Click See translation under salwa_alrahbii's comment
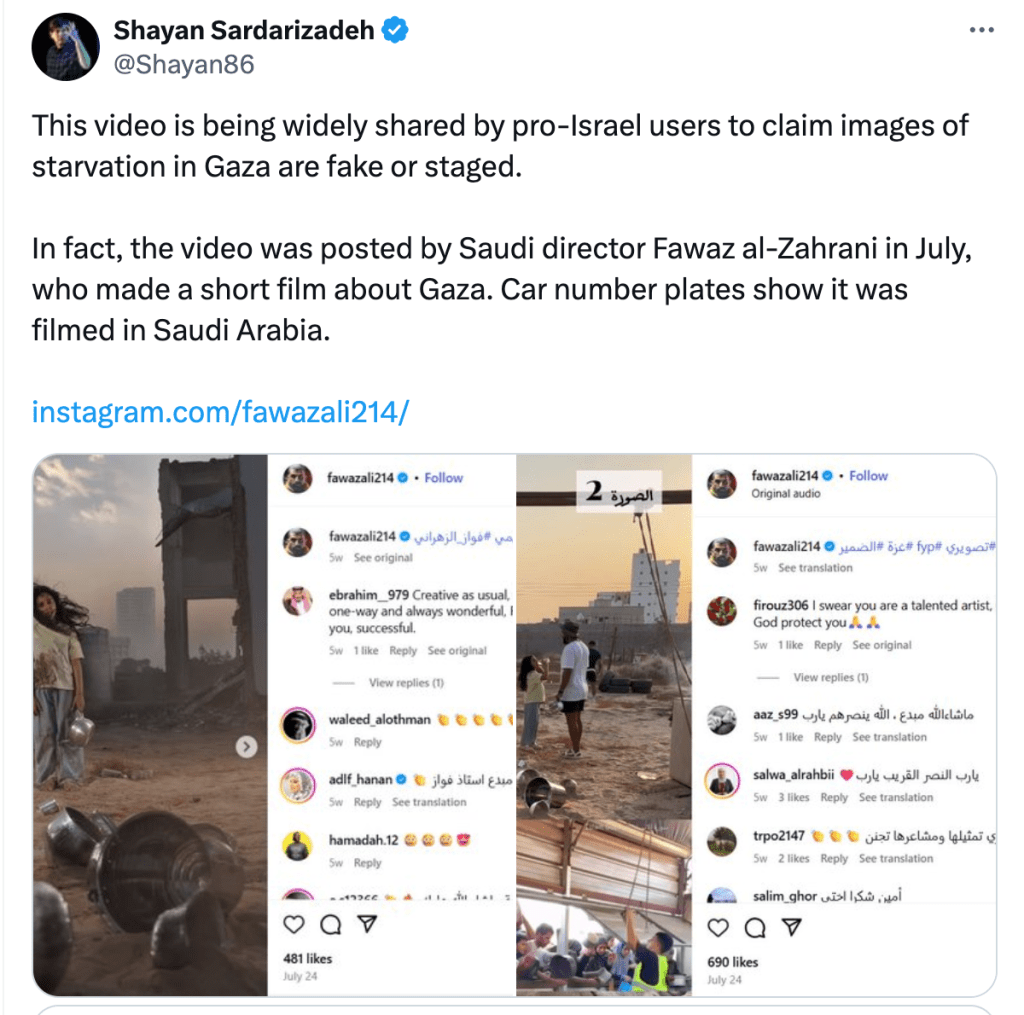Viewport: 1024px width, 1015px height. tap(896, 798)
